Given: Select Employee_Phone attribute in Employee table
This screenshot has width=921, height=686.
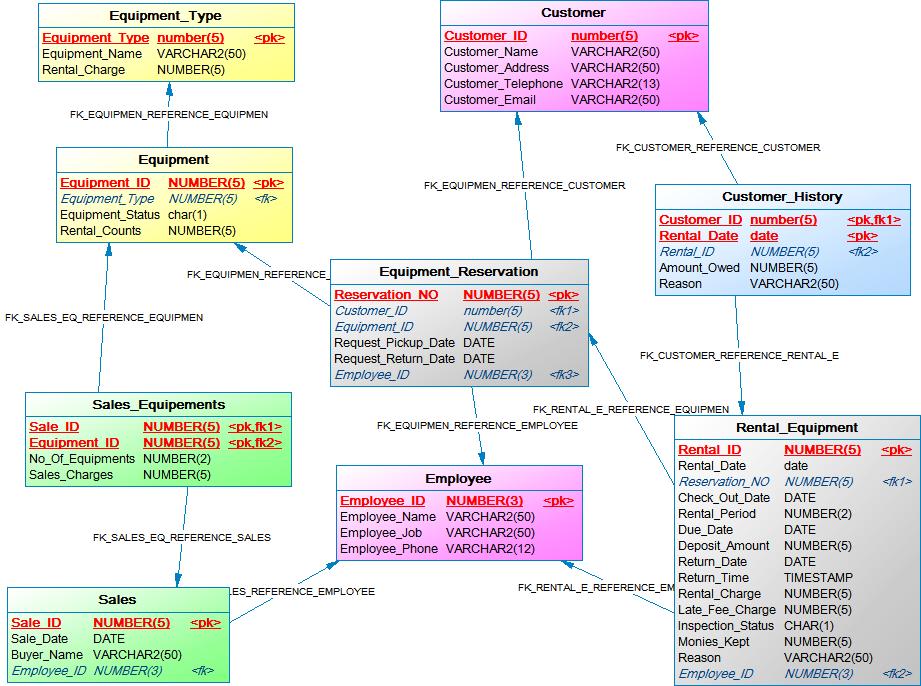Looking at the screenshot, I should click(388, 549).
